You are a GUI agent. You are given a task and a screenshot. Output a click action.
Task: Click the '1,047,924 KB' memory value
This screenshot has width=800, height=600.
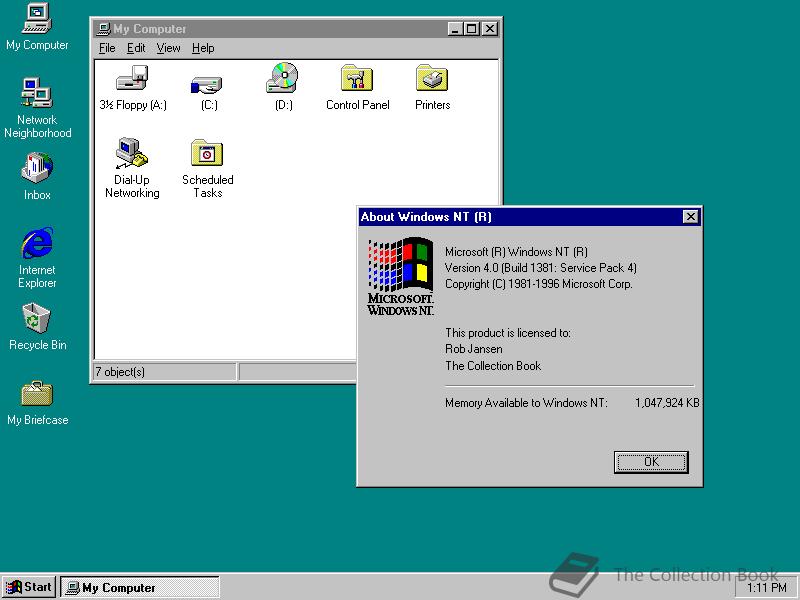(x=667, y=403)
